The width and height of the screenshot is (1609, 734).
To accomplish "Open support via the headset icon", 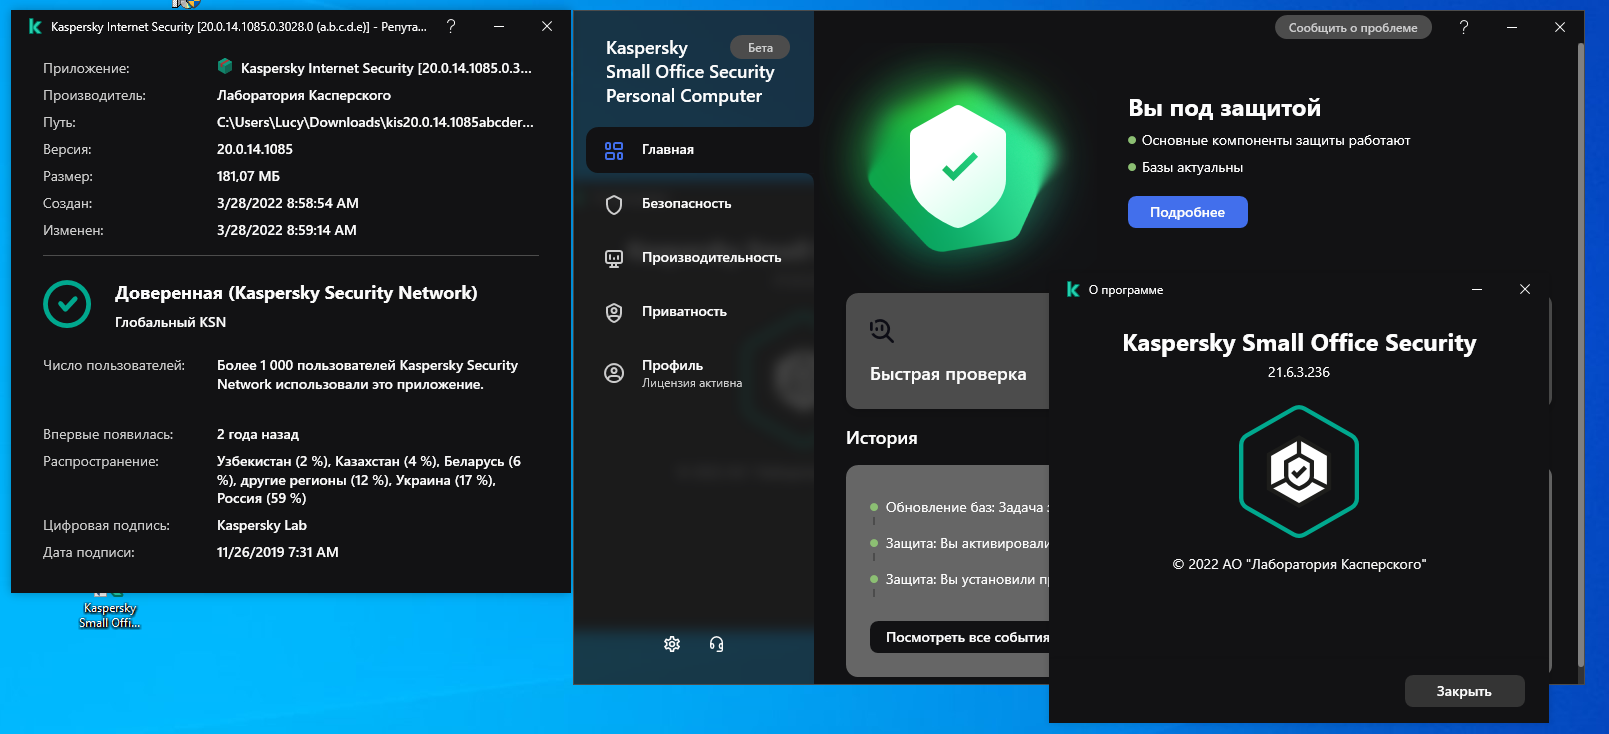I will (x=716, y=644).
